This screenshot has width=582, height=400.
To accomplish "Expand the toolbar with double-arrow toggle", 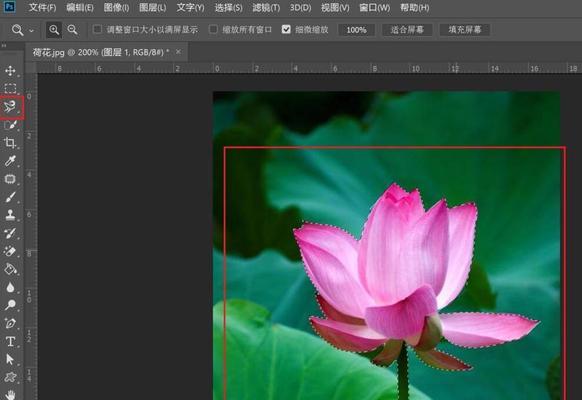I will (x=4, y=46).
